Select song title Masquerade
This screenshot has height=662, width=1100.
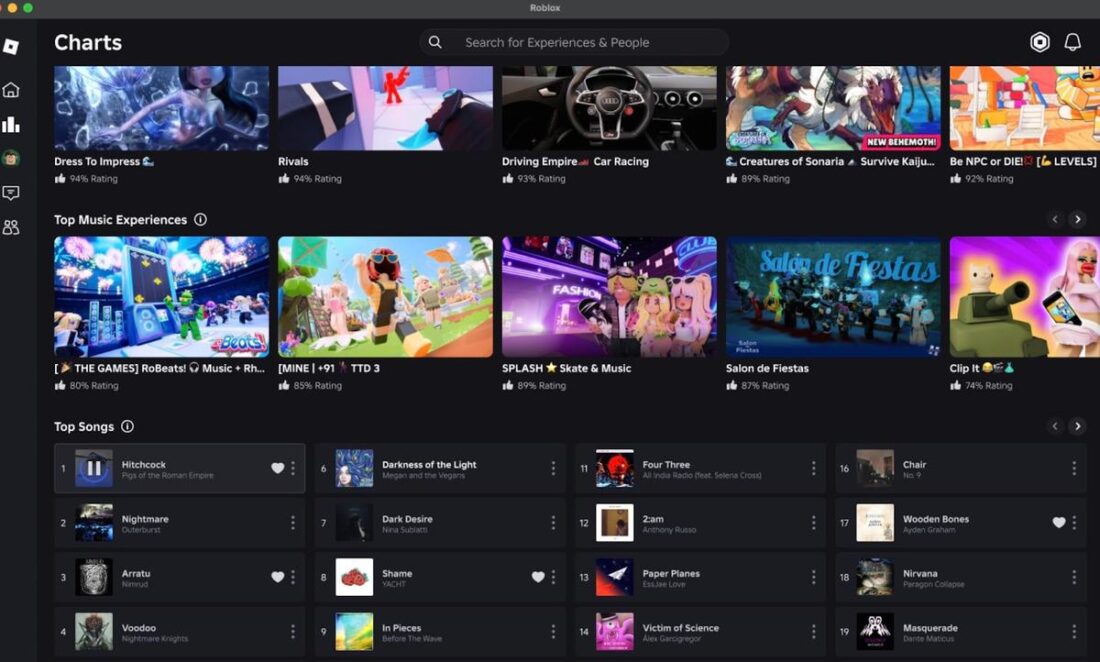(x=930, y=628)
